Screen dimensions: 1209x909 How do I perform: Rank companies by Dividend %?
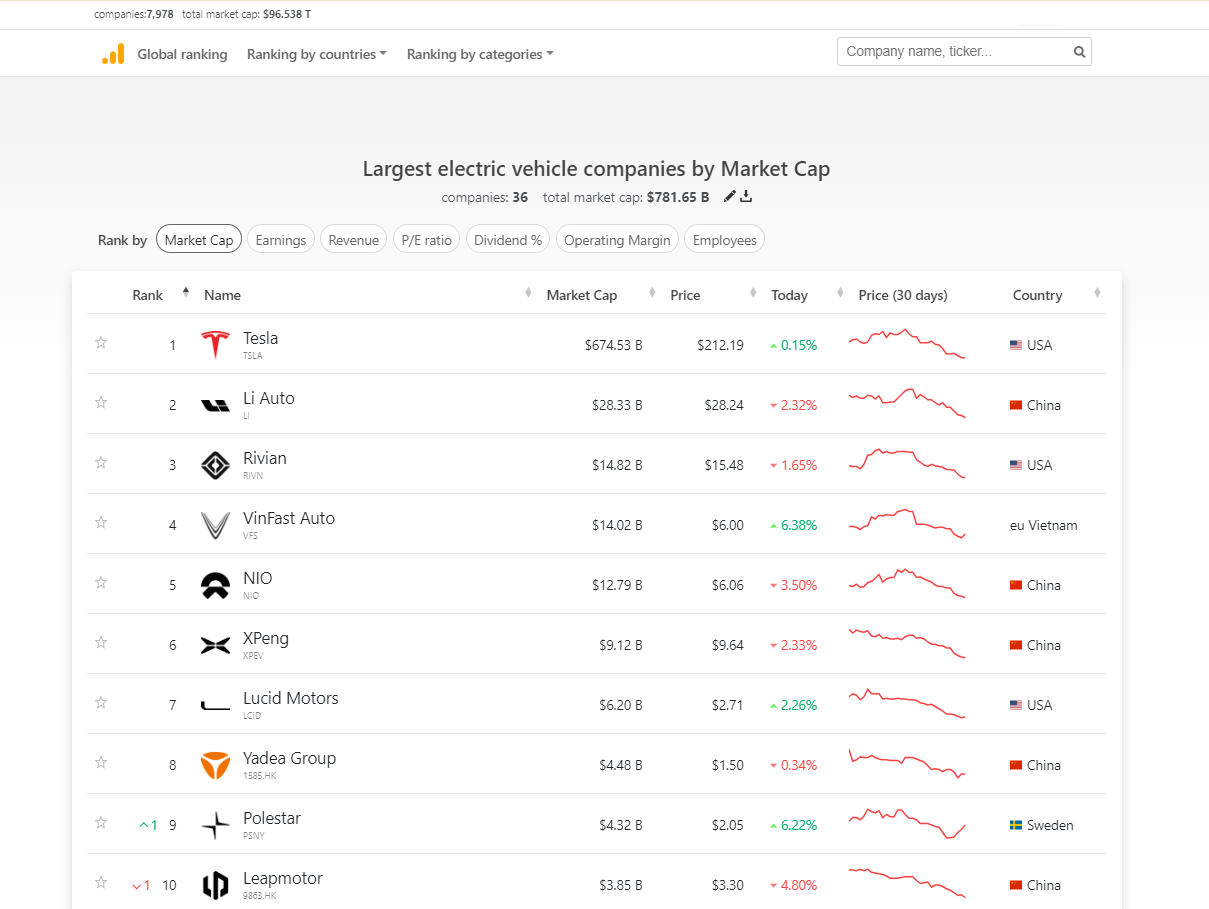(508, 239)
